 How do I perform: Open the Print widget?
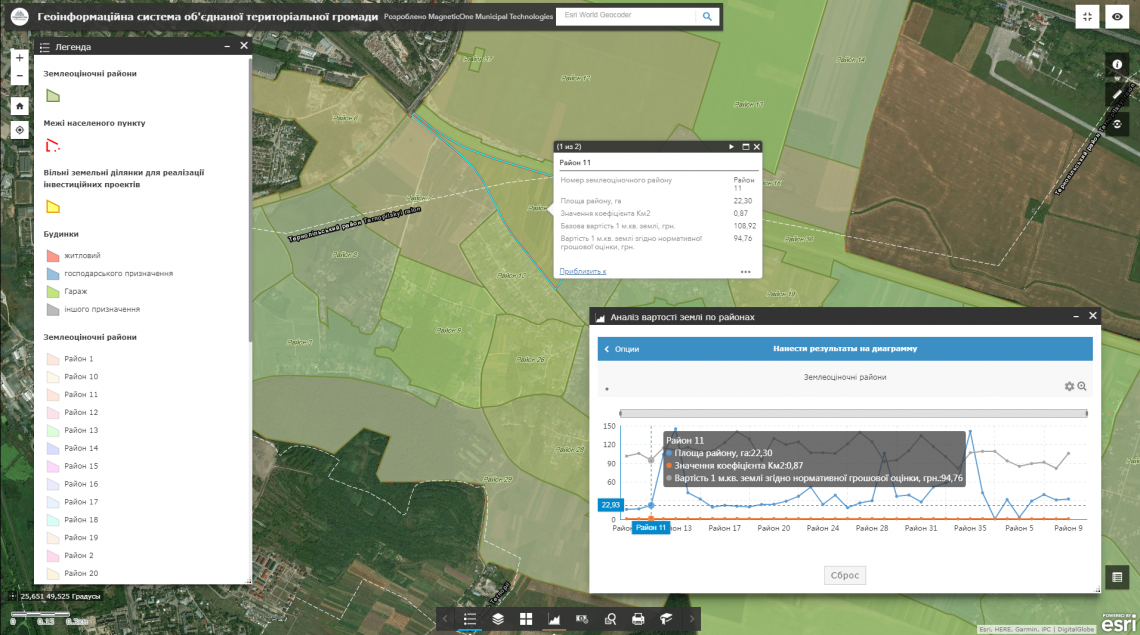click(638, 619)
